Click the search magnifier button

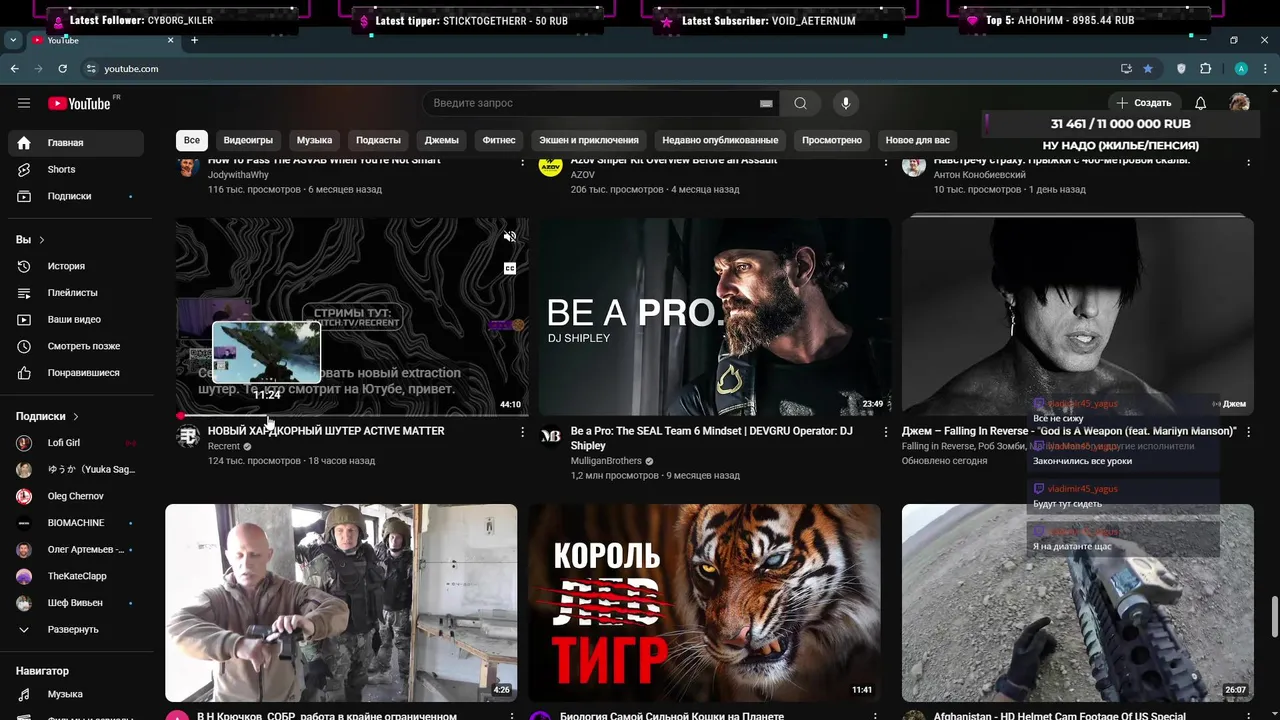pos(800,103)
